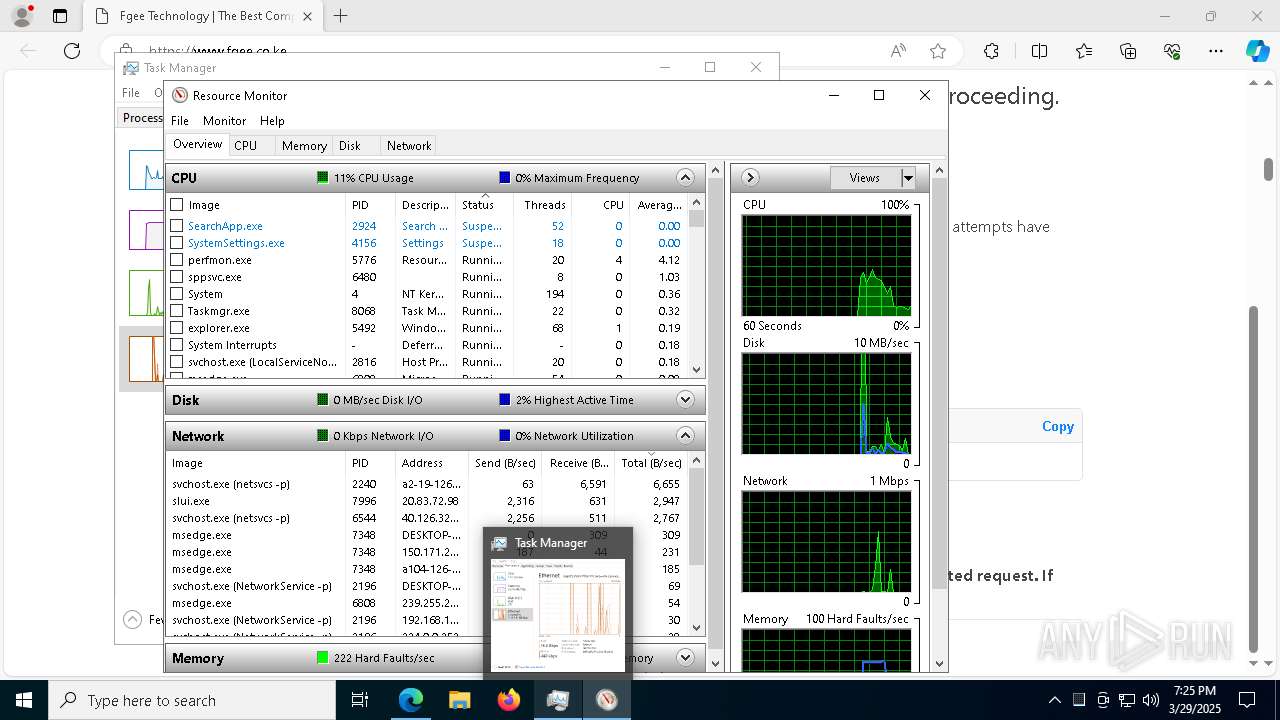
Task: Open the Monitor menu
Action: click(224, 121)
